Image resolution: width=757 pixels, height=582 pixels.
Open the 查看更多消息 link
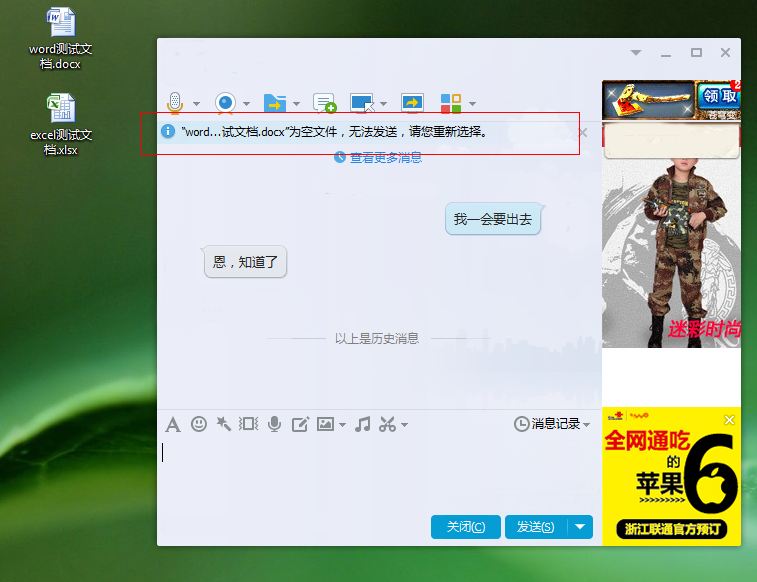click(x=386, y=157)
